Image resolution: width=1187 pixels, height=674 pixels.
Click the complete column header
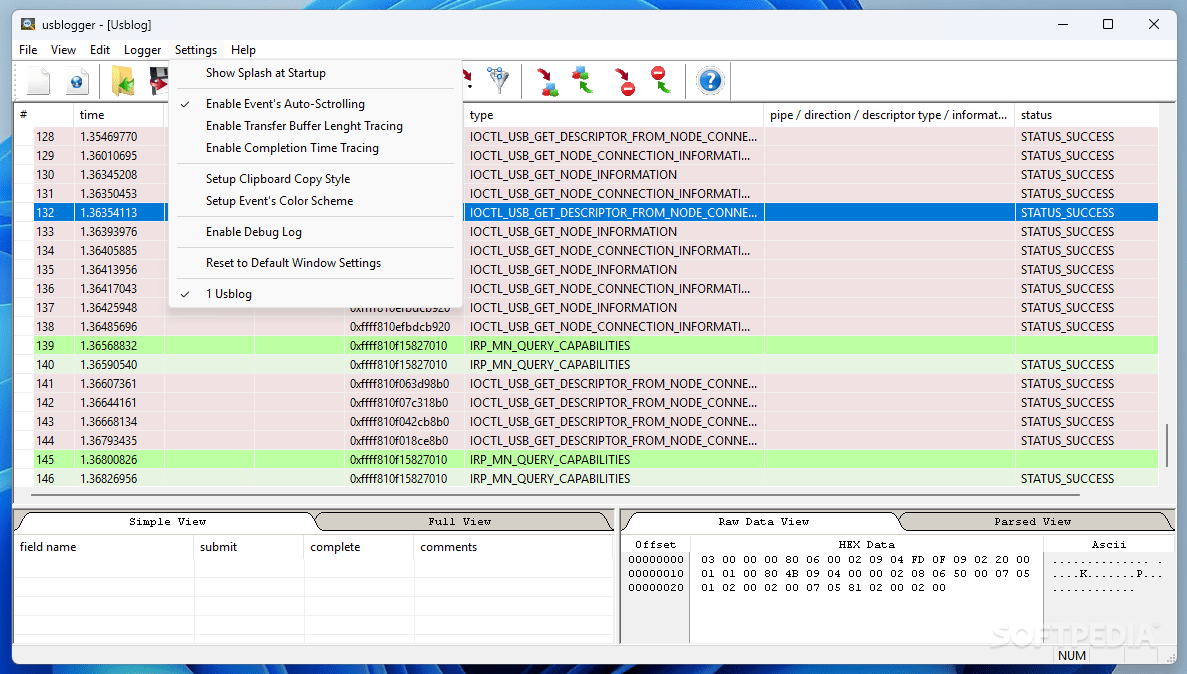359,547
